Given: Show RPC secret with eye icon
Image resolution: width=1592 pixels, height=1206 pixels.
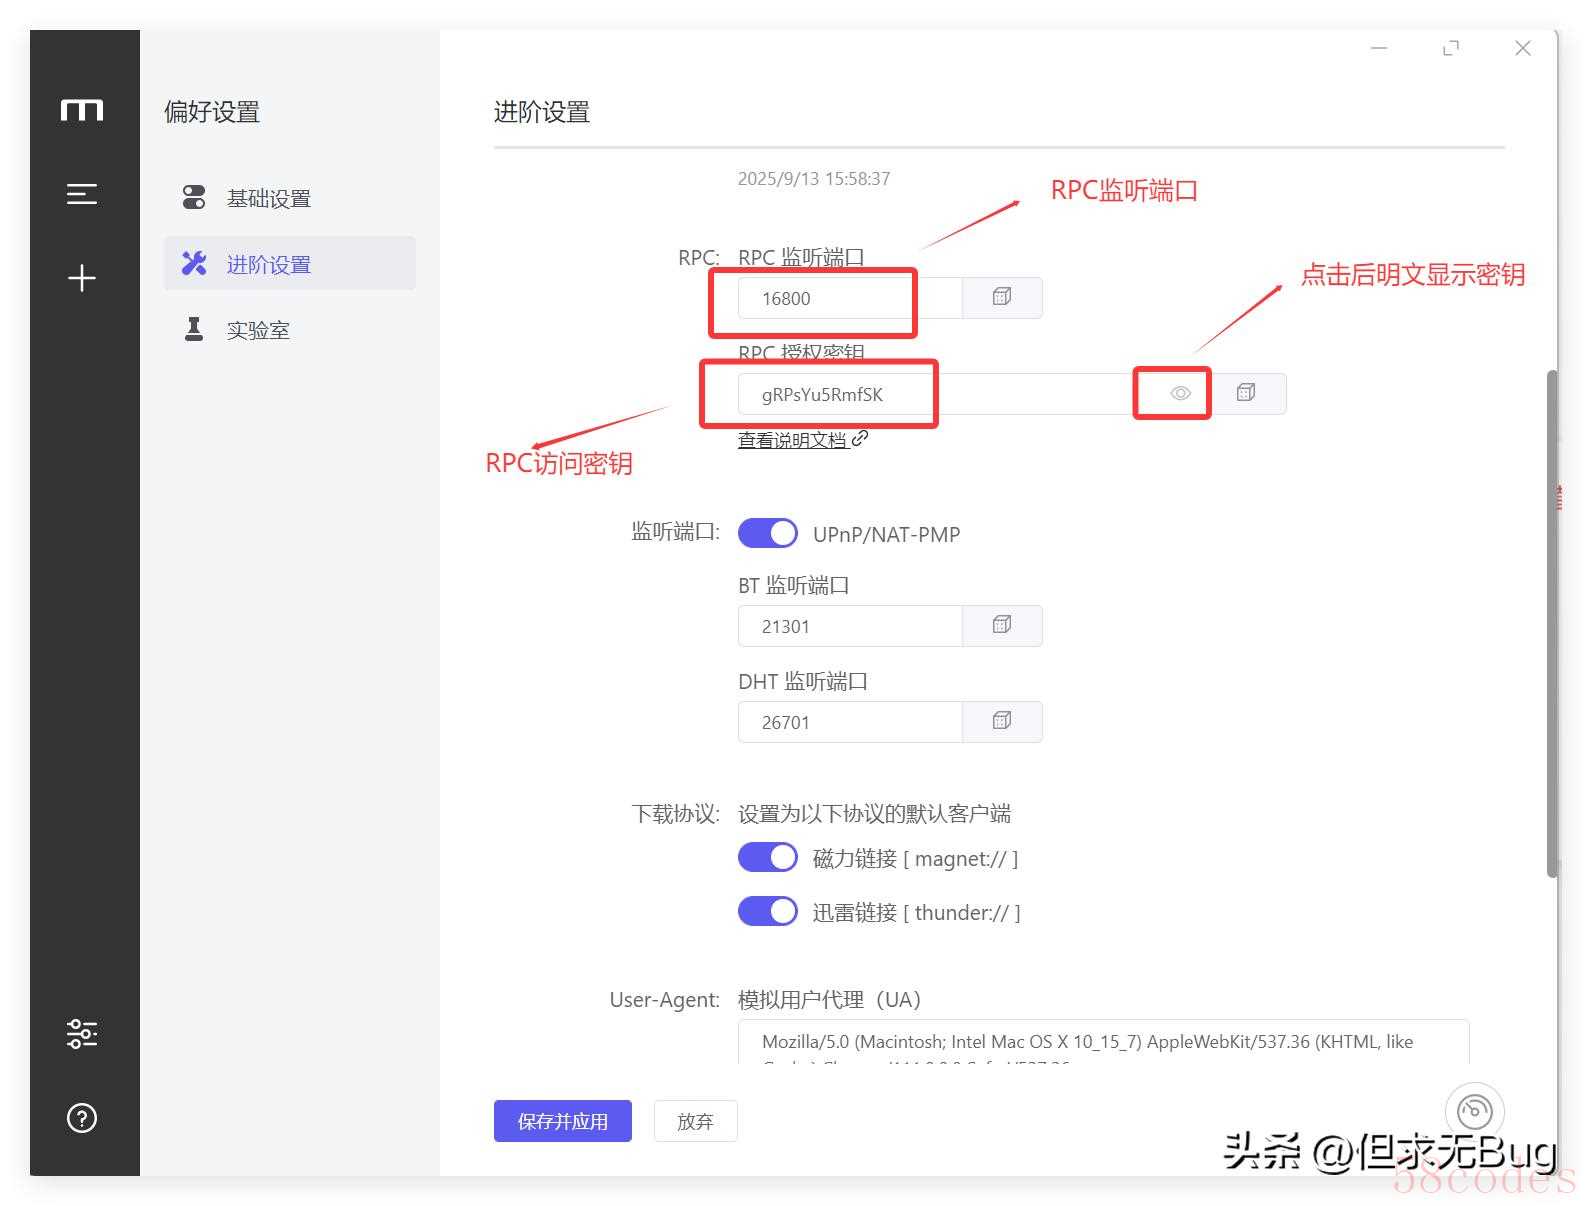Looking at the screenshot, I should point(1180,393).
